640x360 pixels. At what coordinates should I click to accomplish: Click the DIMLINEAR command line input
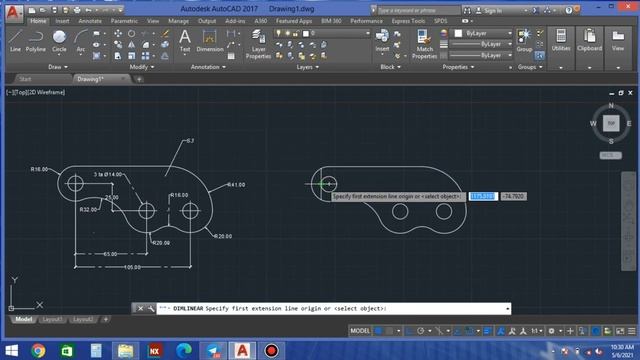[333, 309]
